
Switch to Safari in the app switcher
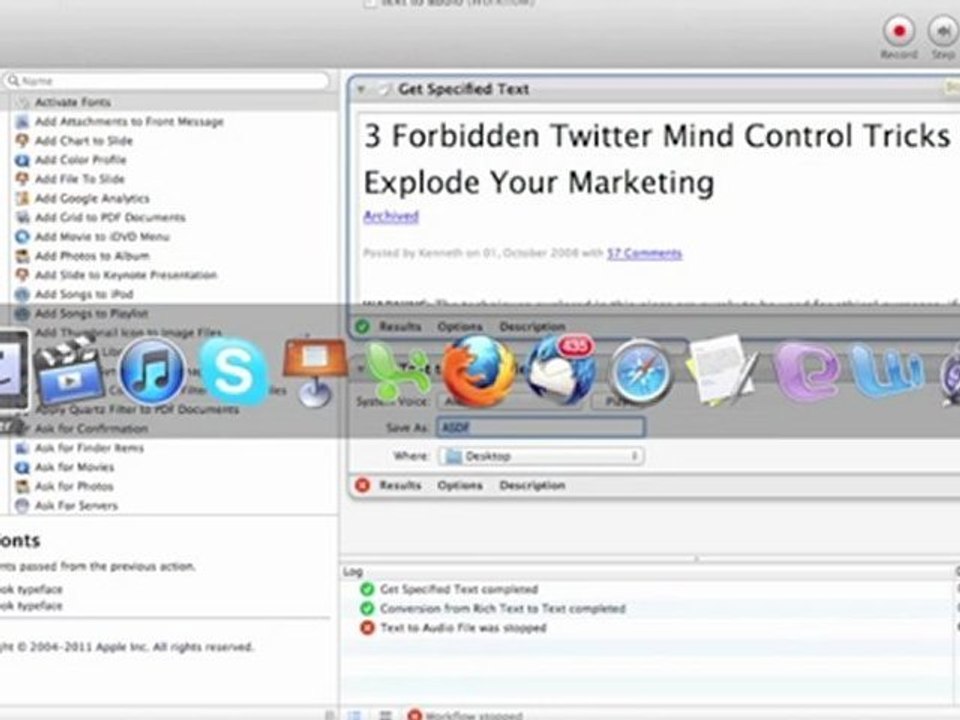[x=640, y=372]
